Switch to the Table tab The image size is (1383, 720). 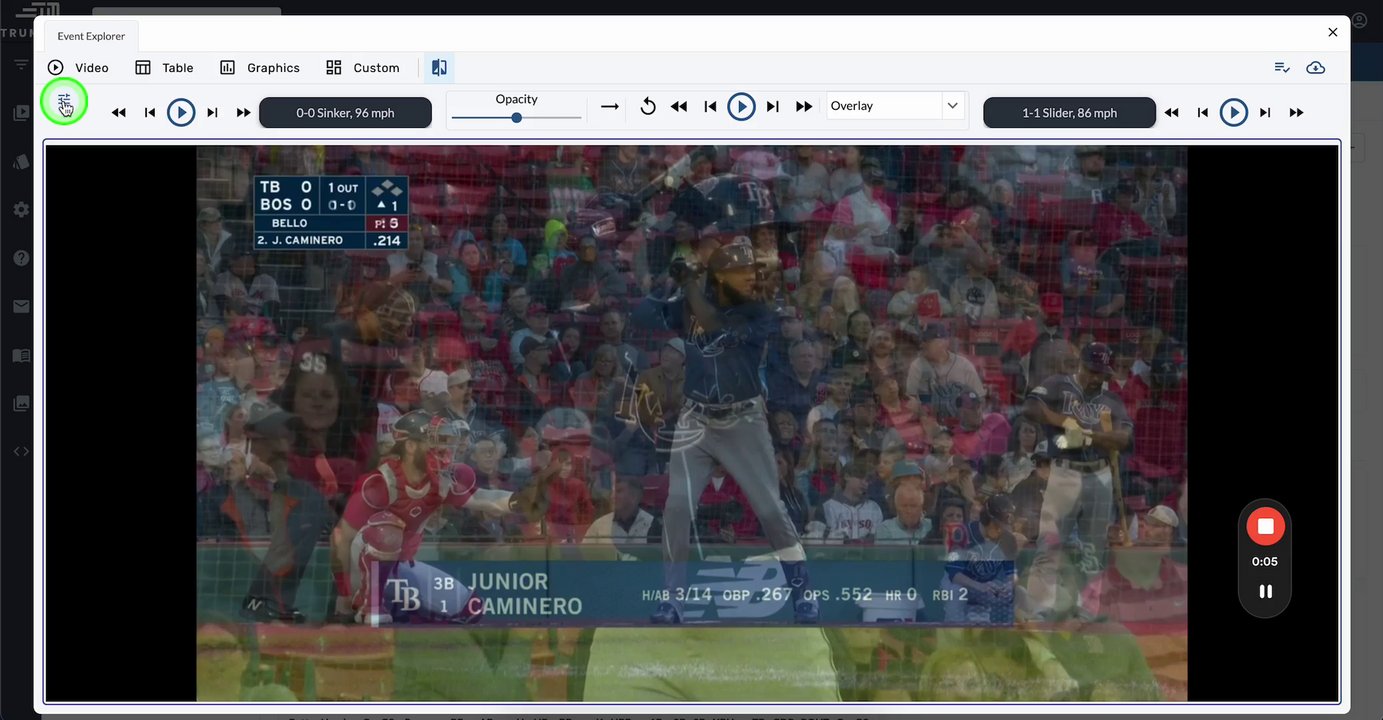coord(165,68)
